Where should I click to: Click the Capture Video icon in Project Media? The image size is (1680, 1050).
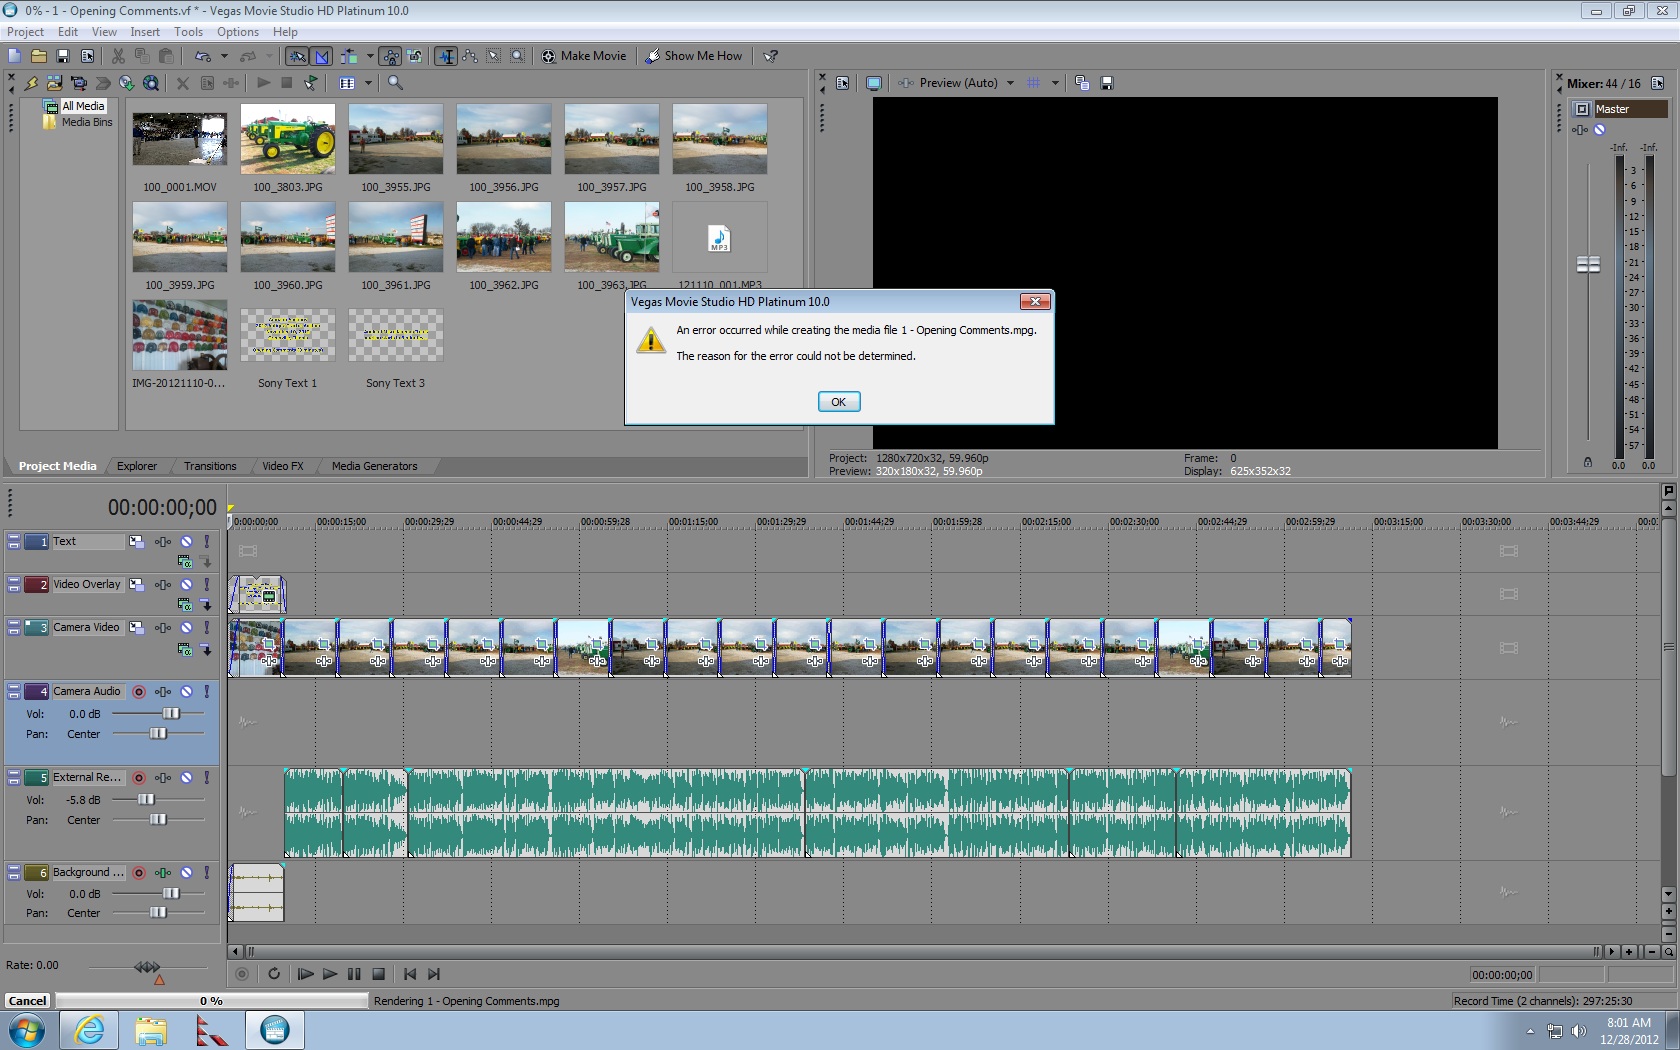[x=79, y=83]
